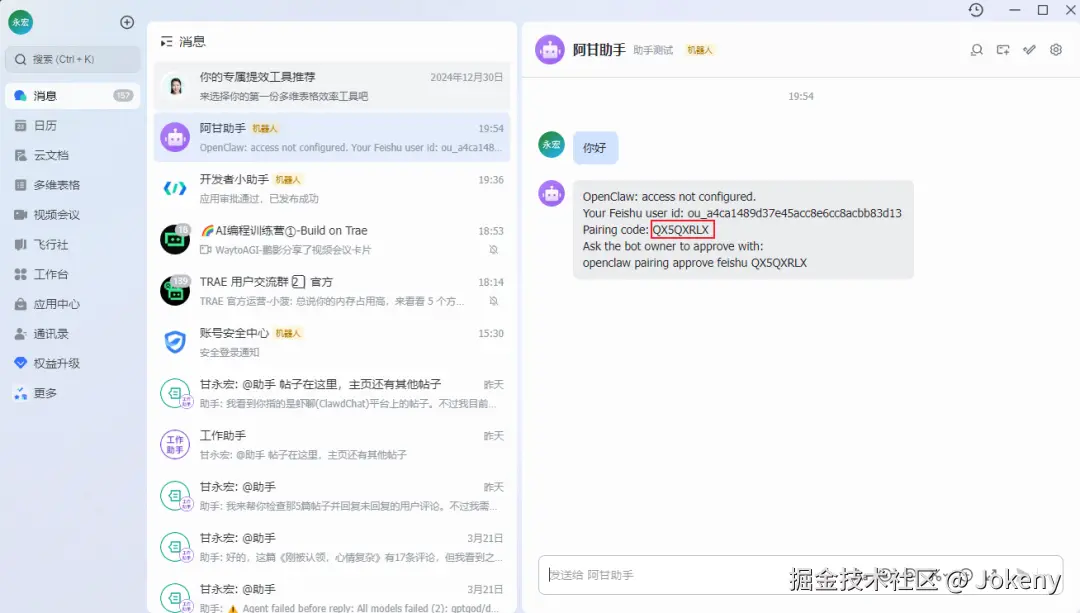Click the done checkmark icon in chat header
This screenshot has height=613, width=1080.
(x=1029, y=50)
